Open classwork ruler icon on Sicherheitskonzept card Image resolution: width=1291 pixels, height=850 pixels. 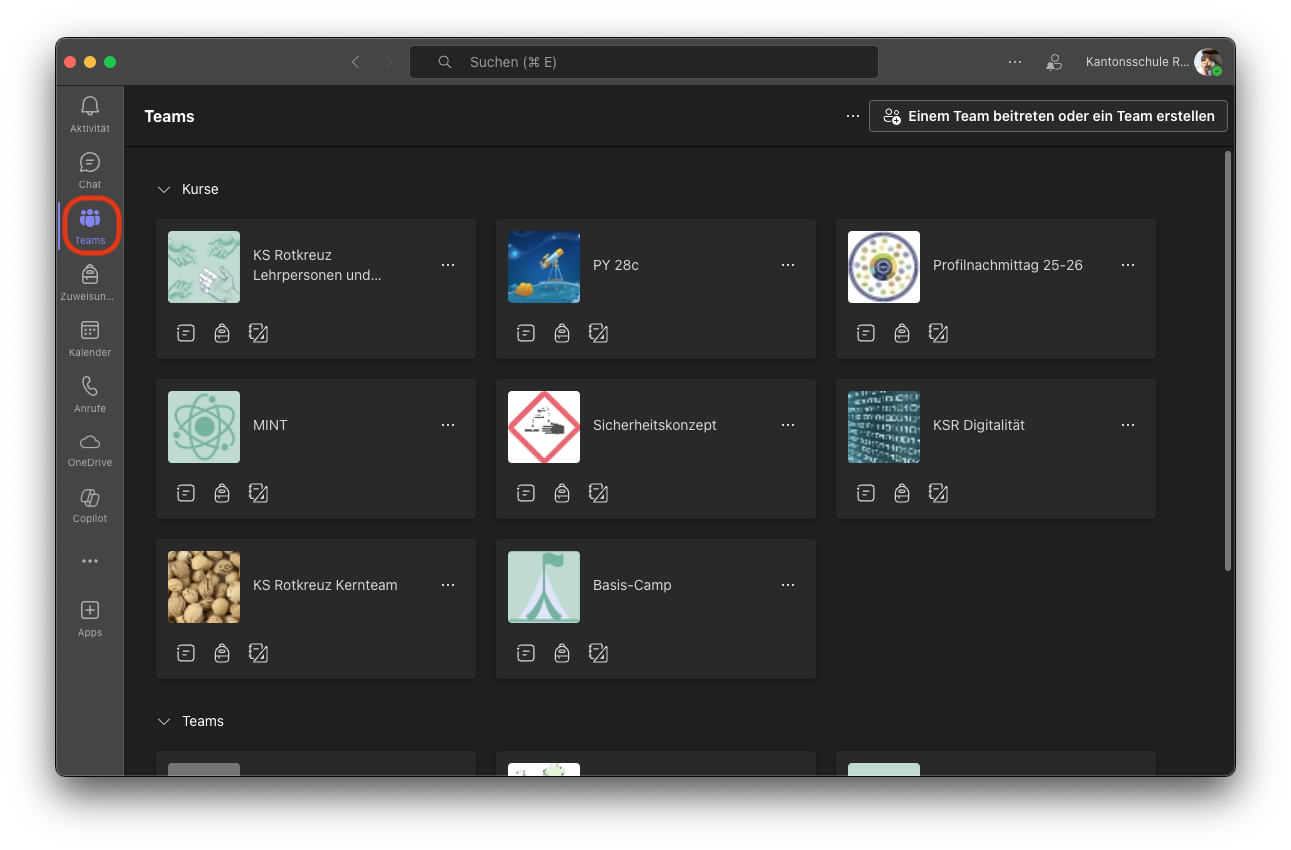pos(598,493)
